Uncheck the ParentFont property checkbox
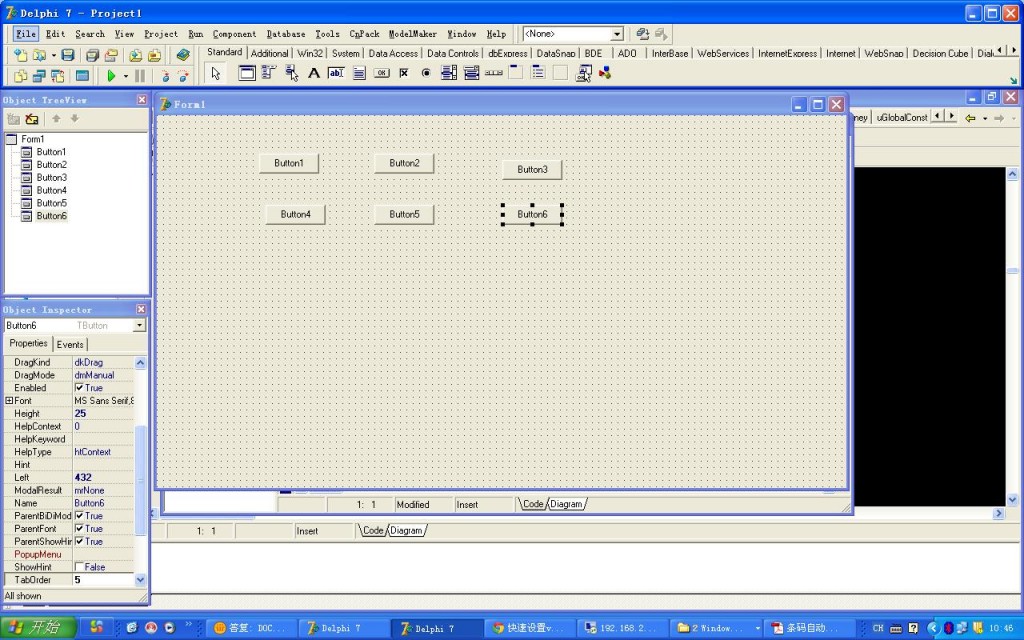Screen dimensions: 1024x640 pyautogui.click(x=80, y=529)
